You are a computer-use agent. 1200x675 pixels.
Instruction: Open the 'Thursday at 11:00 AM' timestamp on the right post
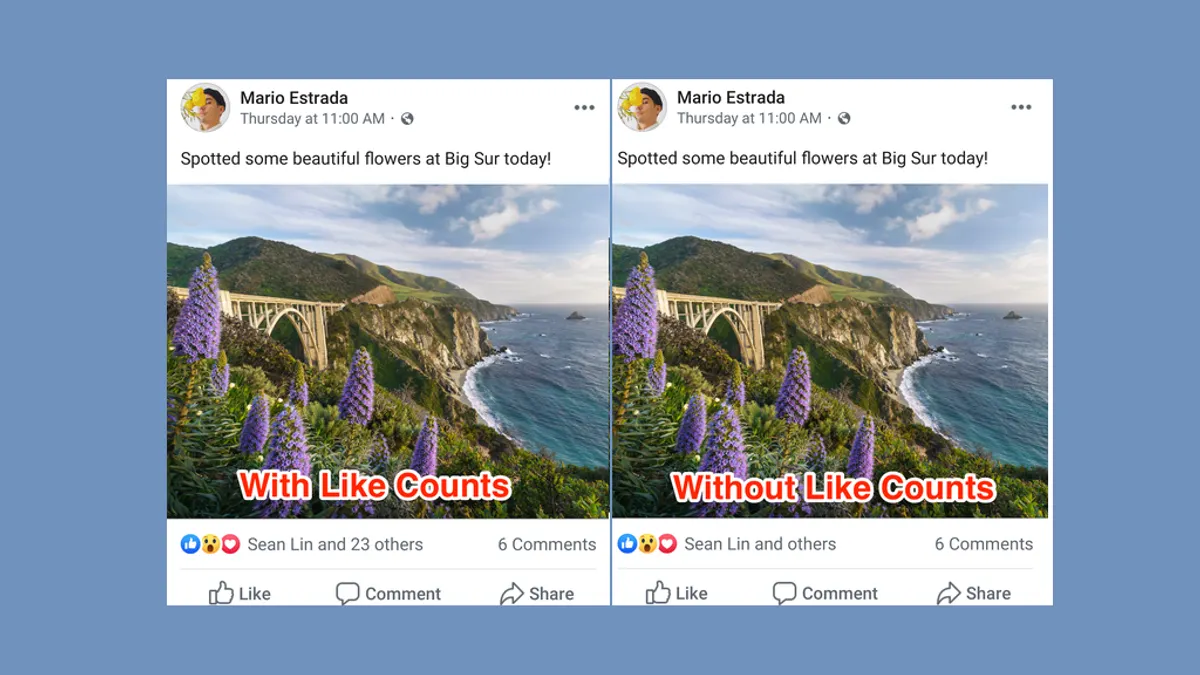point(749,119)
